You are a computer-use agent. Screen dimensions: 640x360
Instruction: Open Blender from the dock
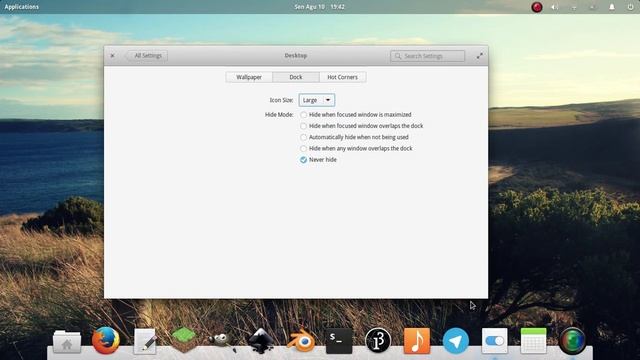300,341
